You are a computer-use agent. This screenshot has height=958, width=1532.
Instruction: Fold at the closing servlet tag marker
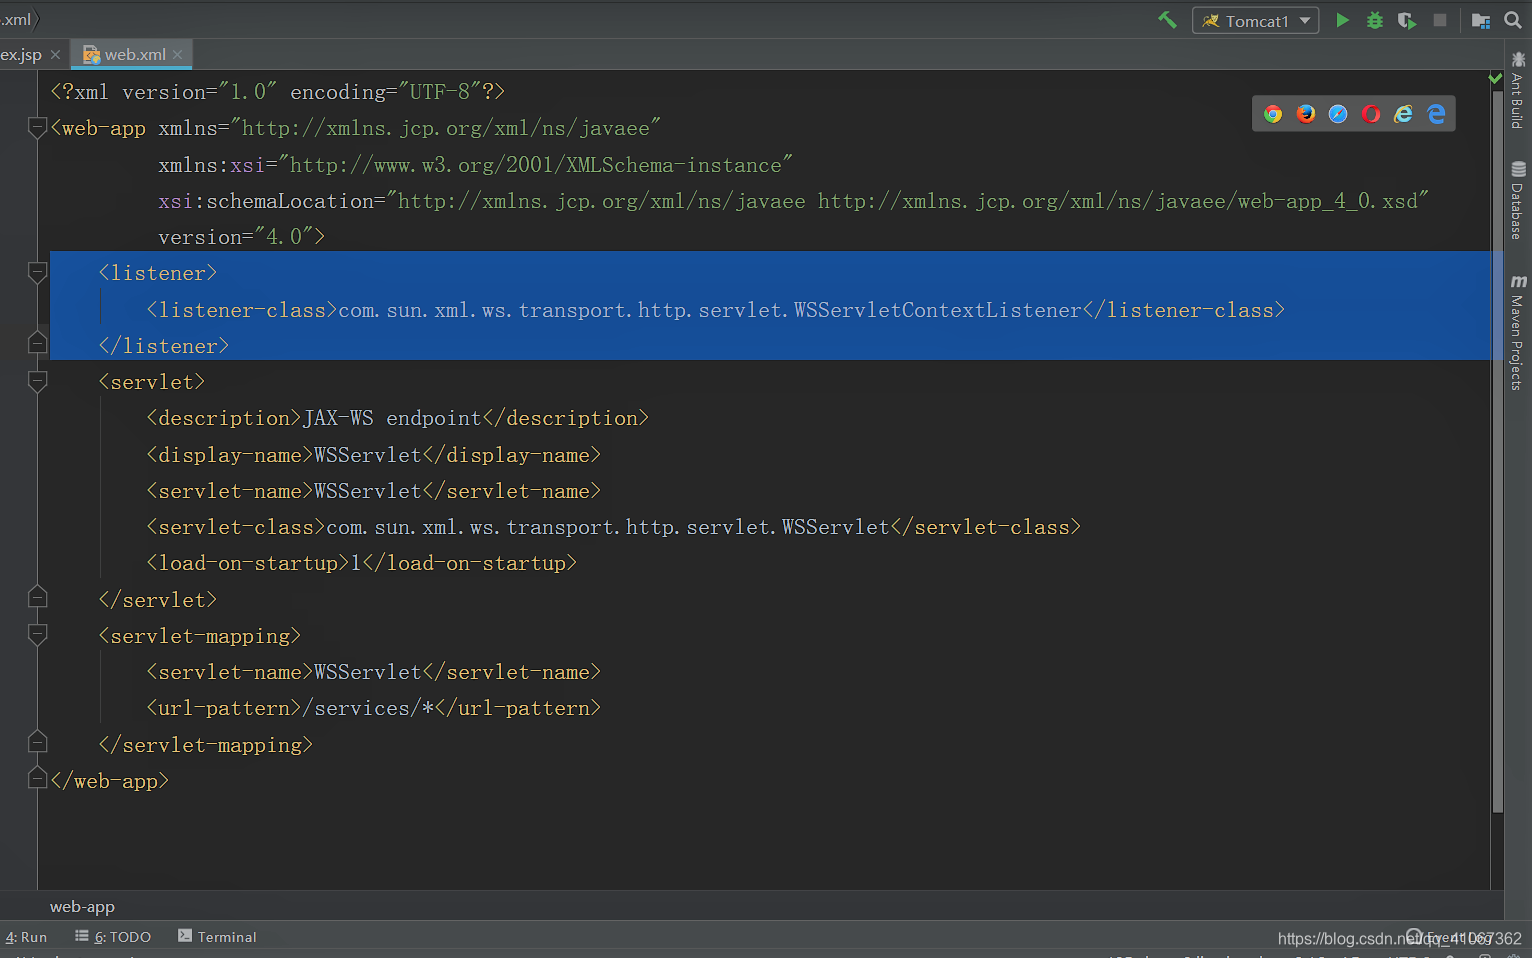coord(37,598)
